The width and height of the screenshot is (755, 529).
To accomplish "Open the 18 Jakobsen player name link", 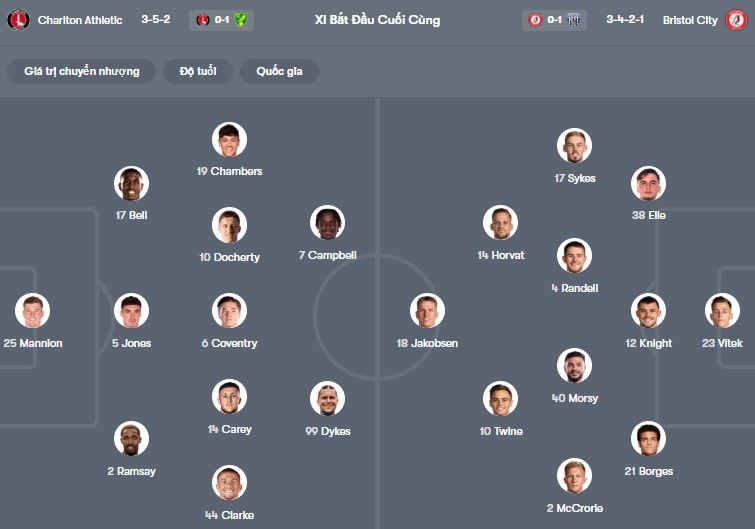I will click(x=427, y=343).
